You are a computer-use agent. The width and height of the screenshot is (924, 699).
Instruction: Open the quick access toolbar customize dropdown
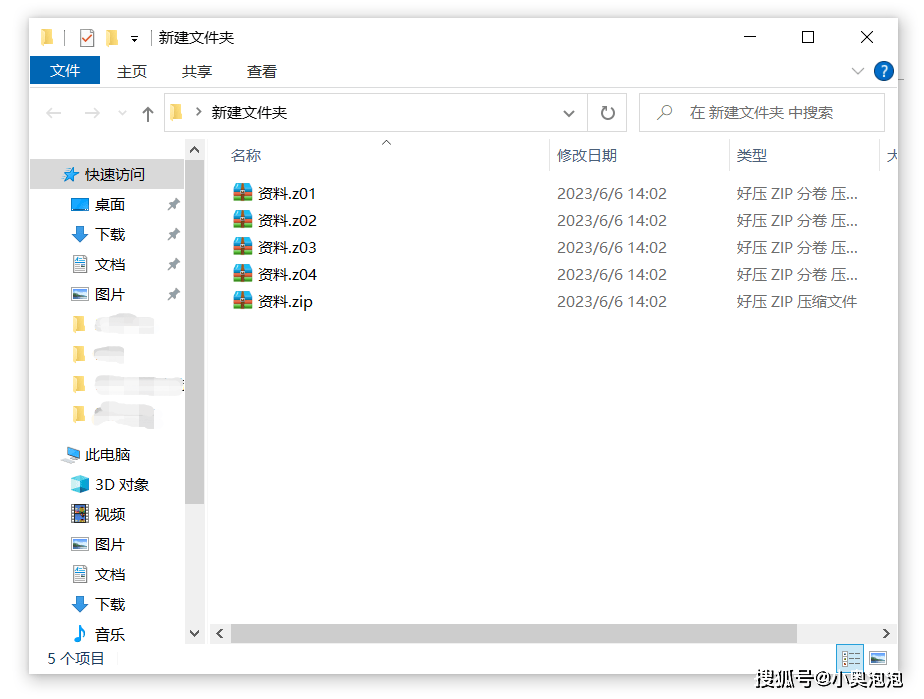pyautogui.click(x=134, y=39)
